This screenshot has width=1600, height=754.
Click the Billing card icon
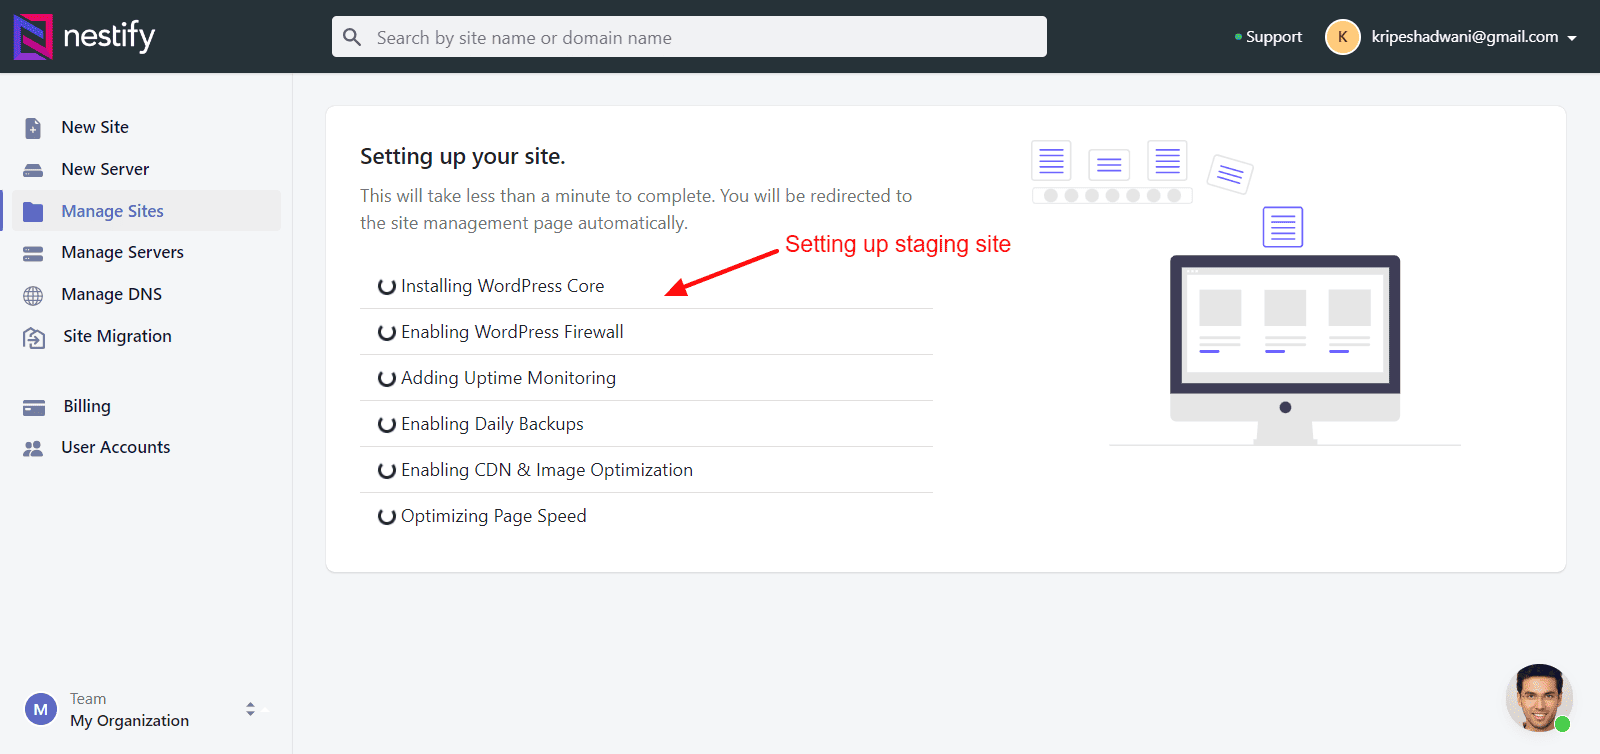pyautogui.click(x=34, y=407)
